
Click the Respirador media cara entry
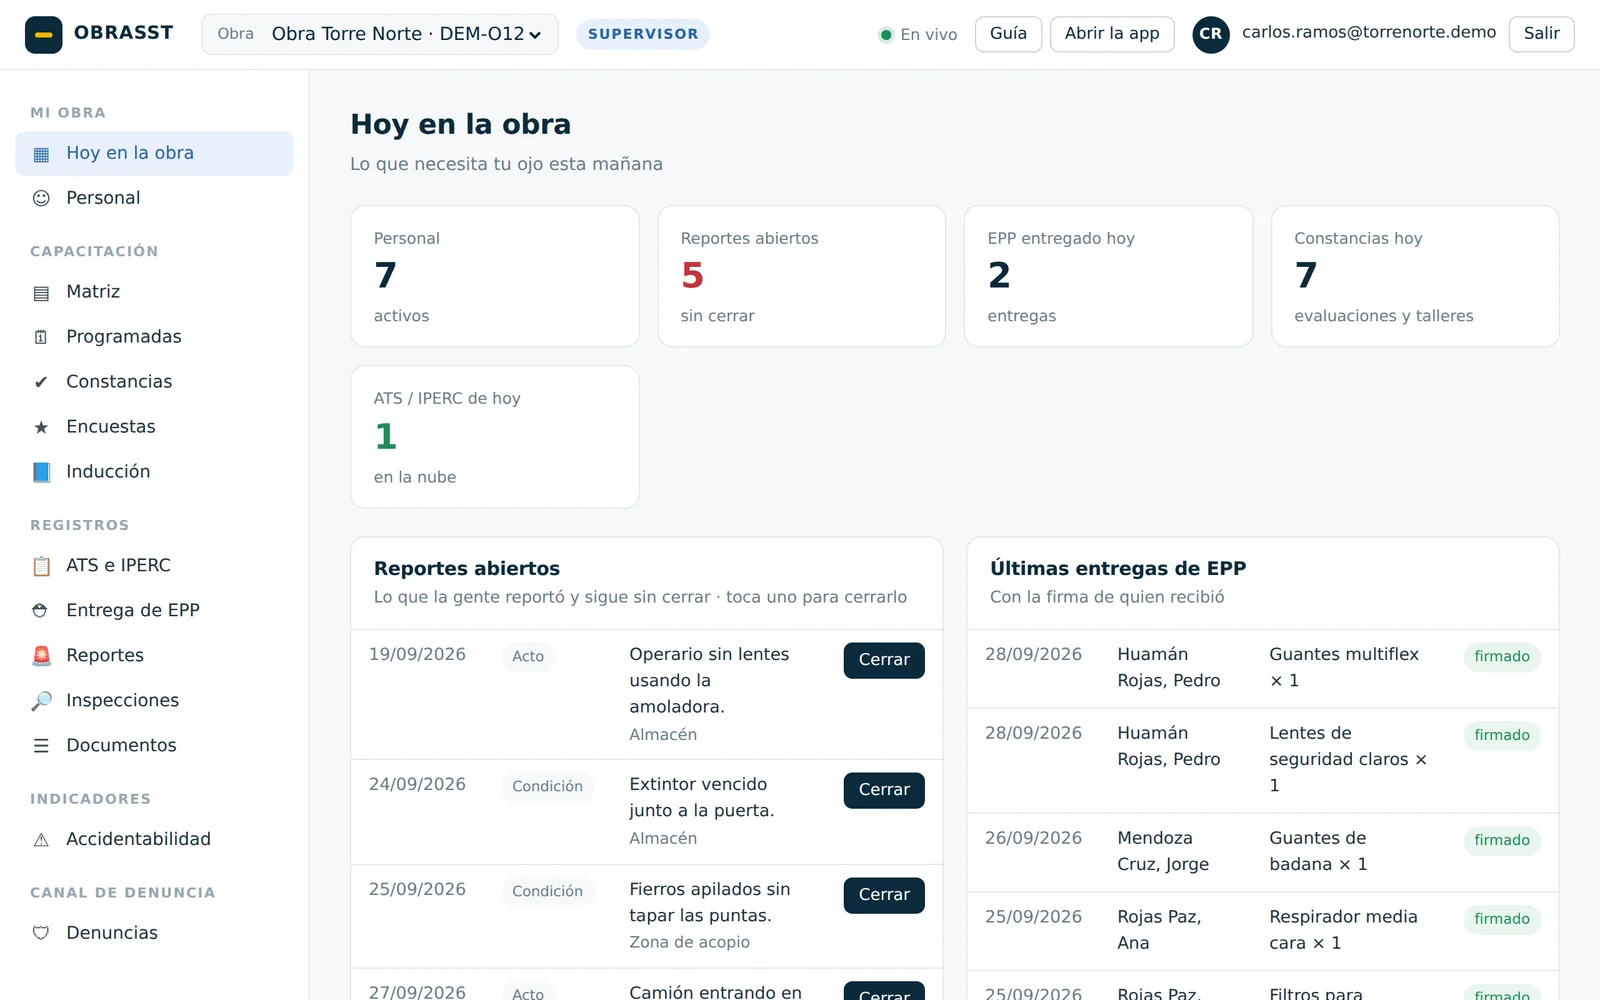(x=1263, y=930)
